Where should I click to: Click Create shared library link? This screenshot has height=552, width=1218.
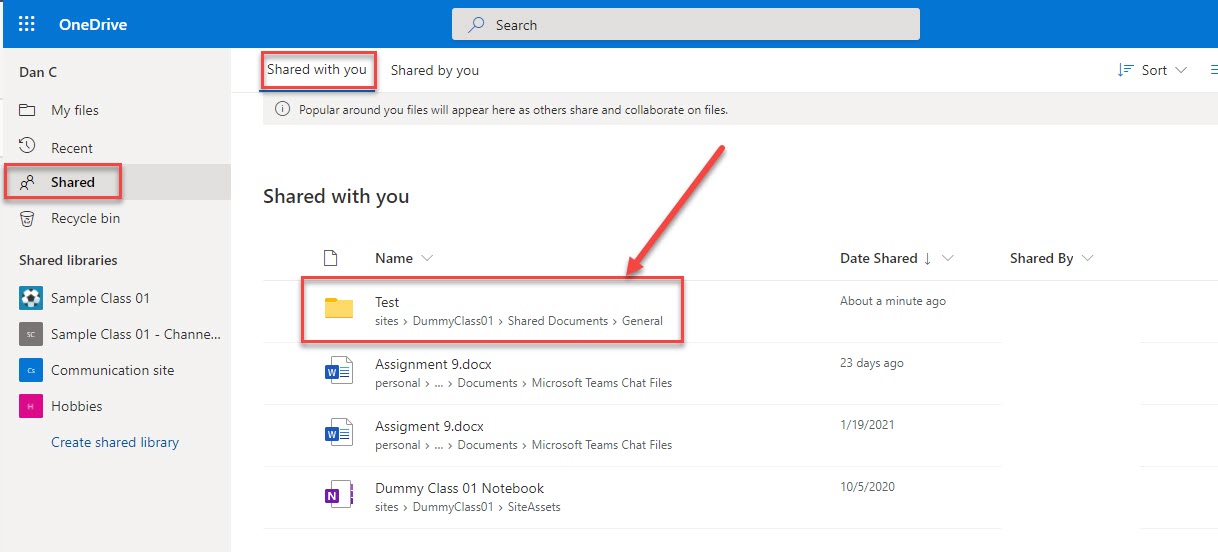coord(115,442)
